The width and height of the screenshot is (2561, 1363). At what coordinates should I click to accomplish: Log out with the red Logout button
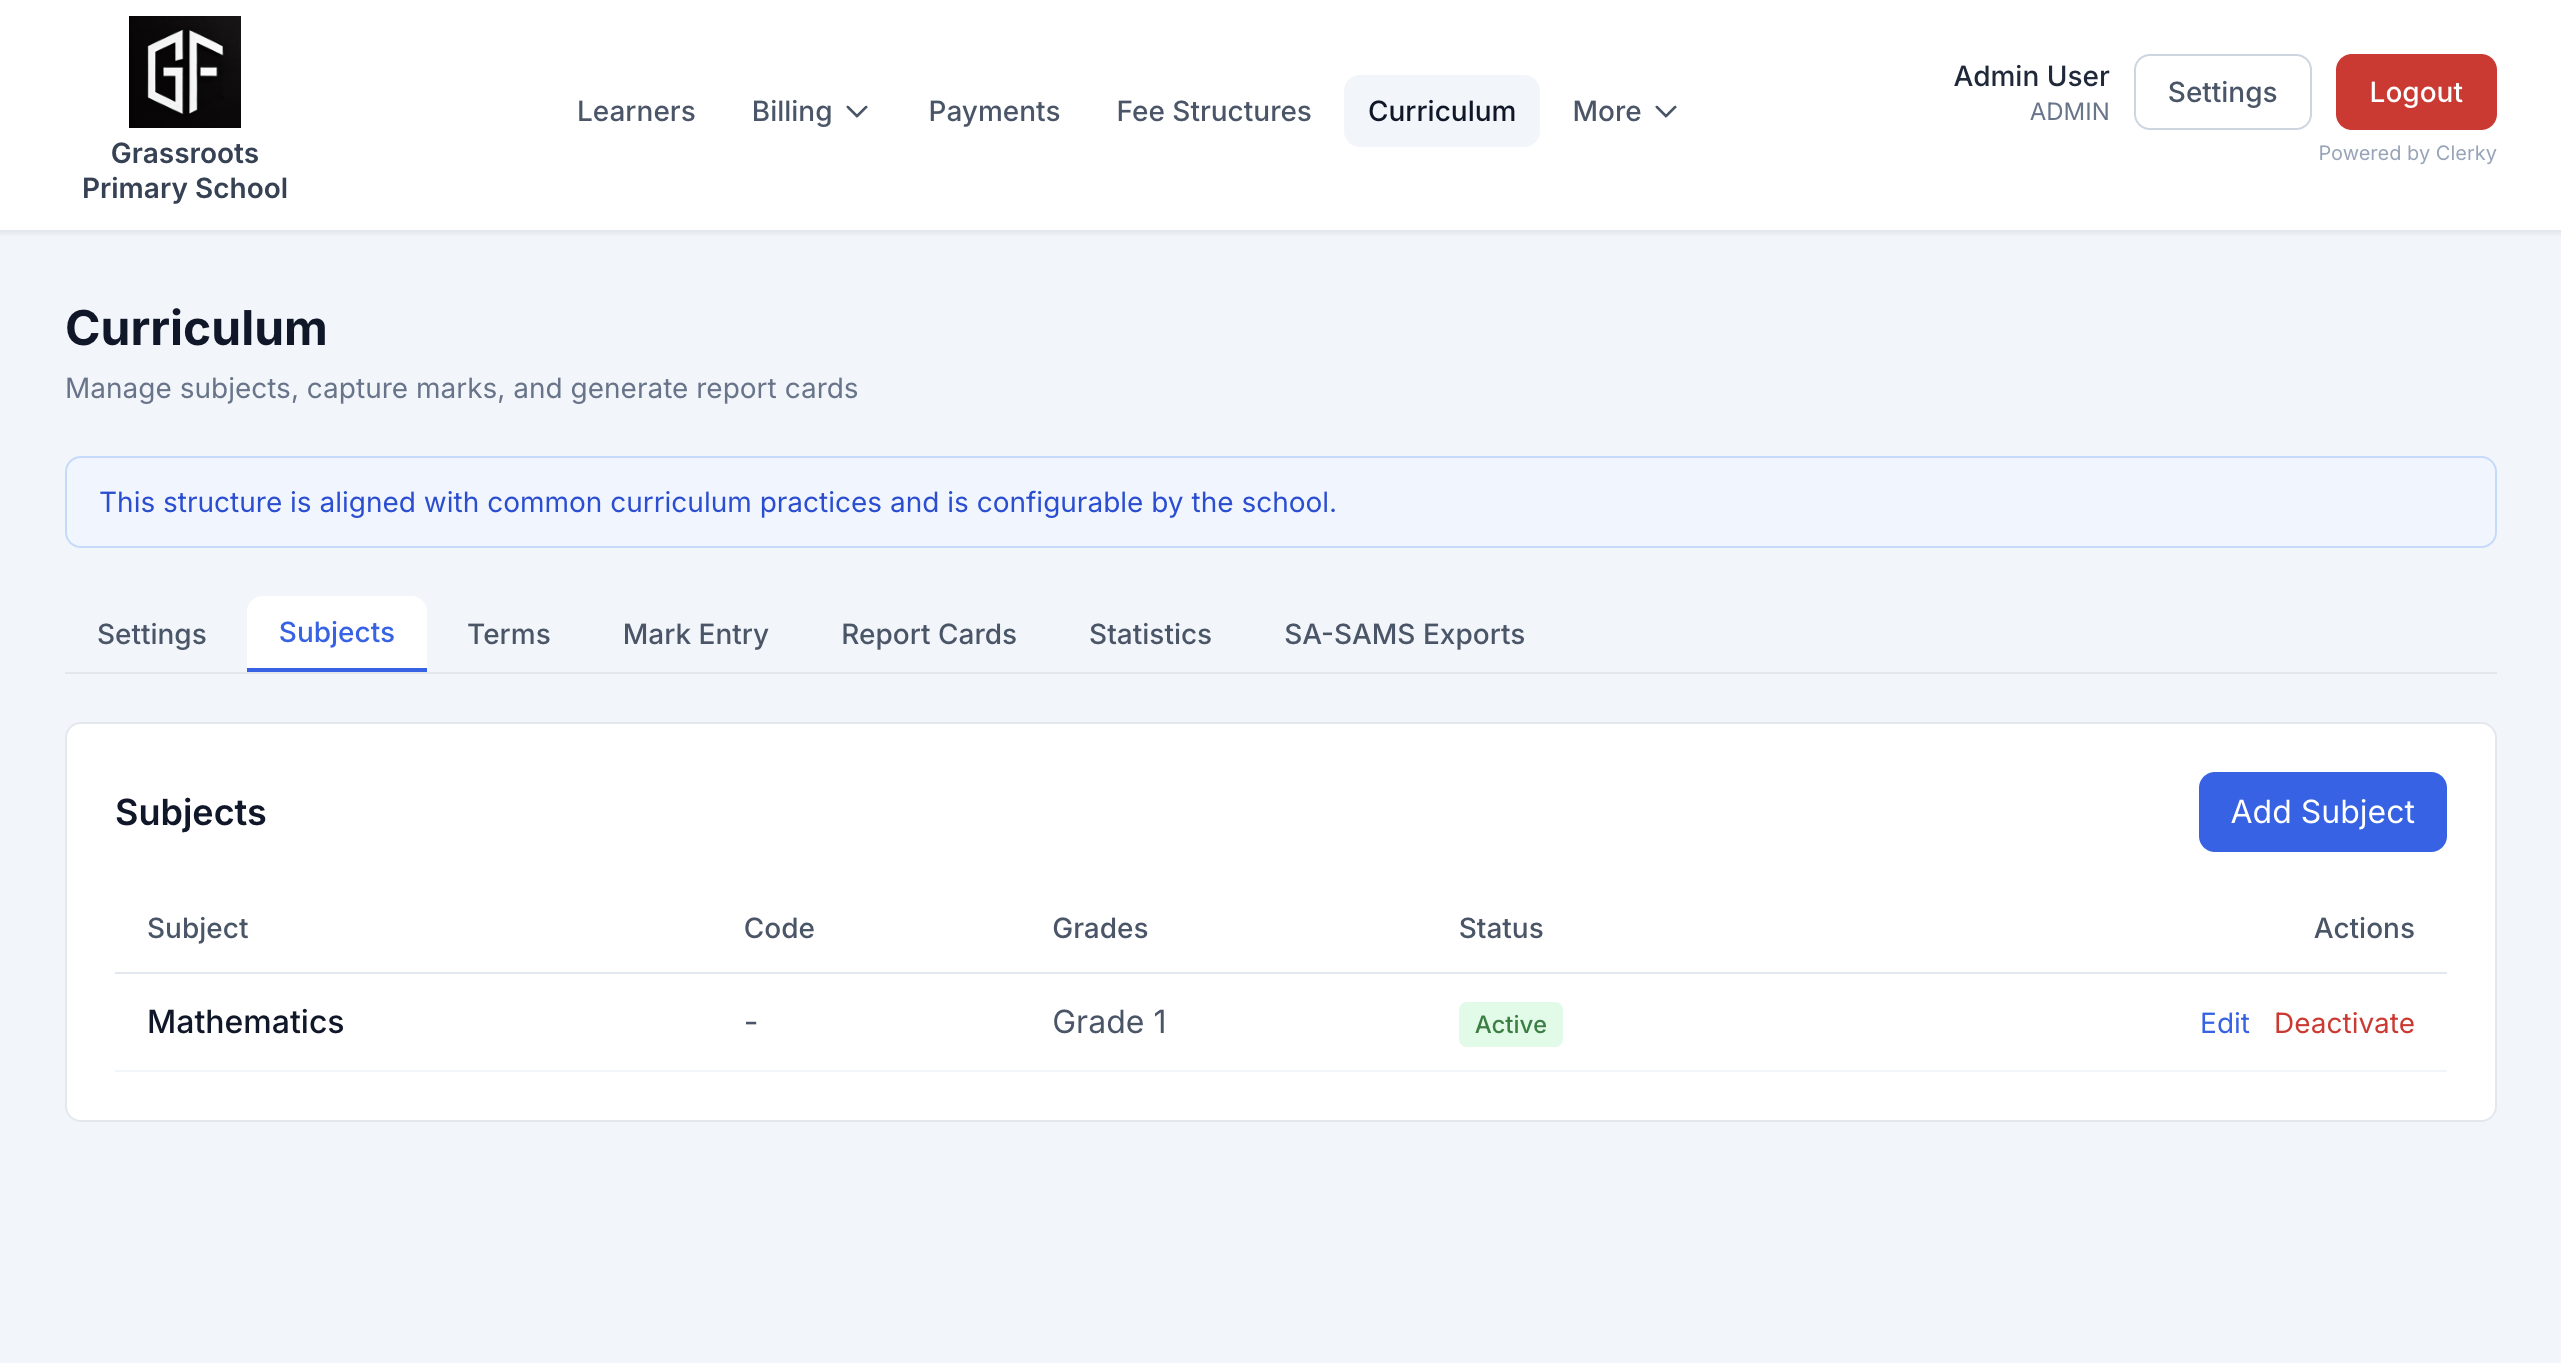[2415, 92]
